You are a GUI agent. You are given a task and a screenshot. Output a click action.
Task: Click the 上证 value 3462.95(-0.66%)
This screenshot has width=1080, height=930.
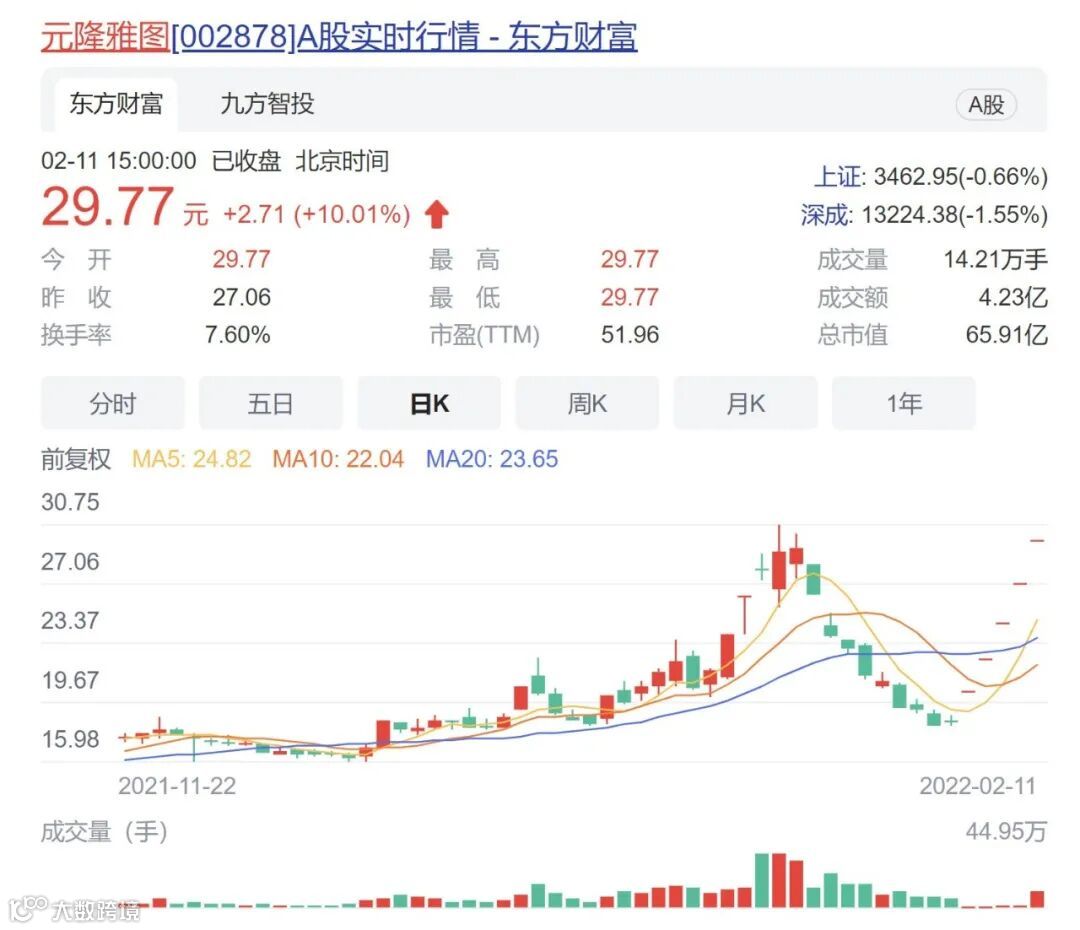(961, 176)
